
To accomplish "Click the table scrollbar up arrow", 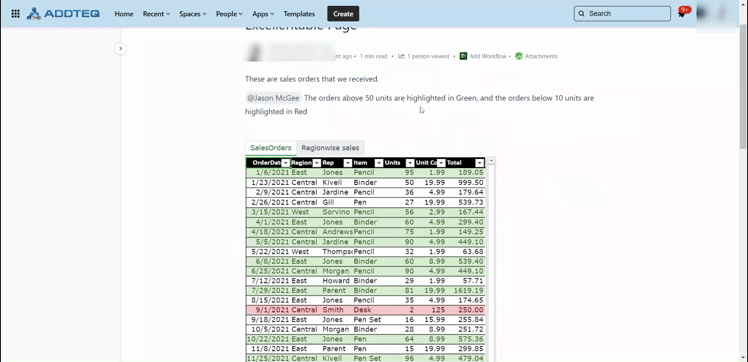I will click(x=491, y=161).
